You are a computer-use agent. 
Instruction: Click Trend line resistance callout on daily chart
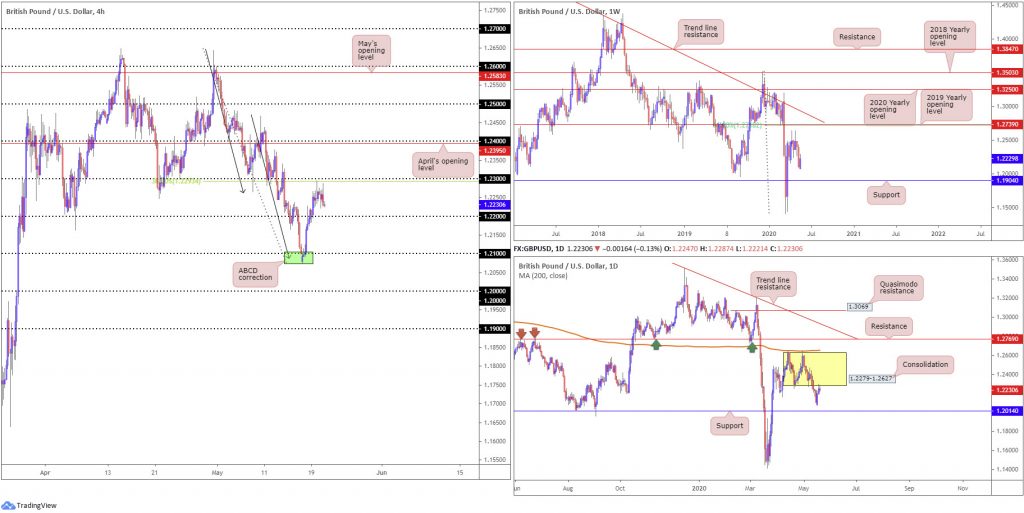(773, 282)
